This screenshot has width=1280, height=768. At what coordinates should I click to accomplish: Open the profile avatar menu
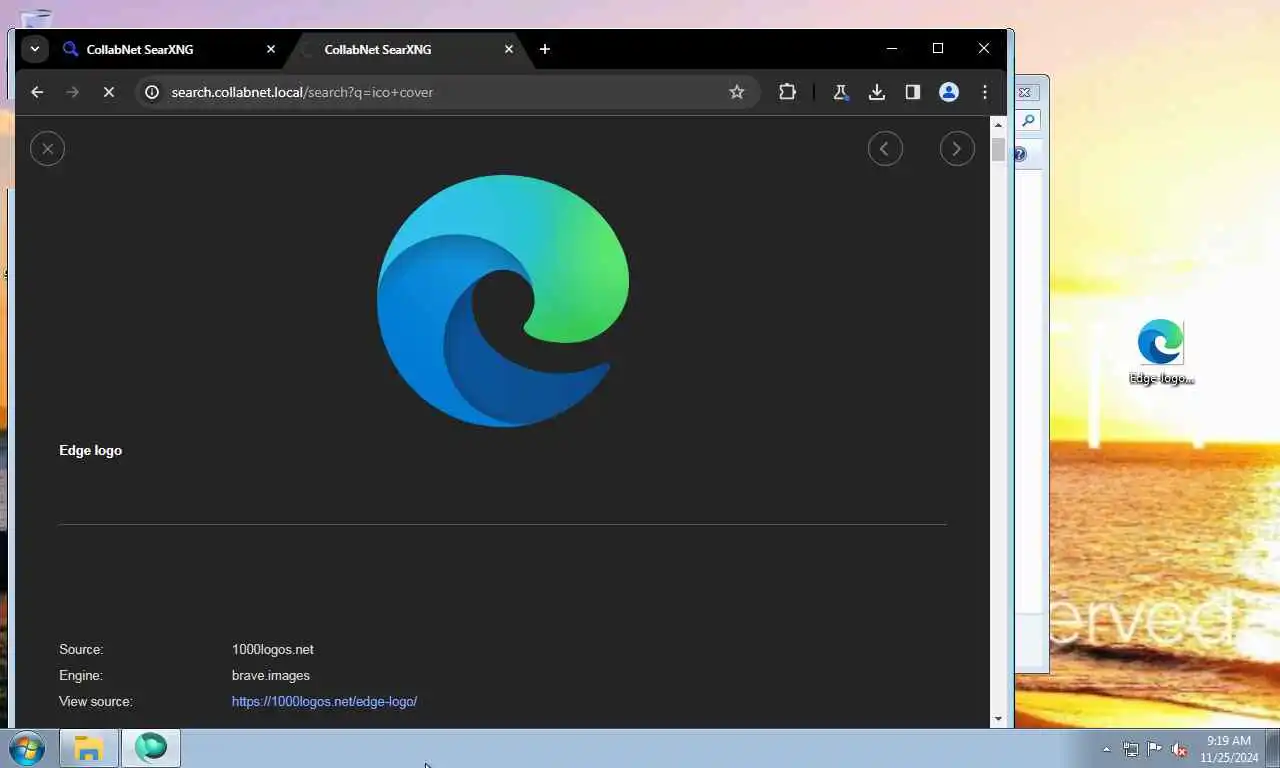[949, 92]
